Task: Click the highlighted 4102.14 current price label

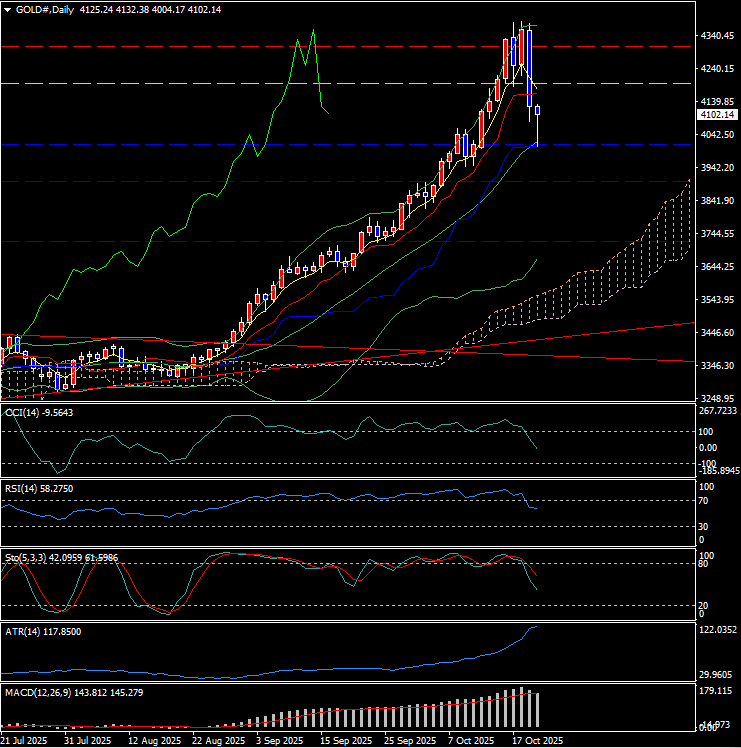Action: (x=716, y=115)
